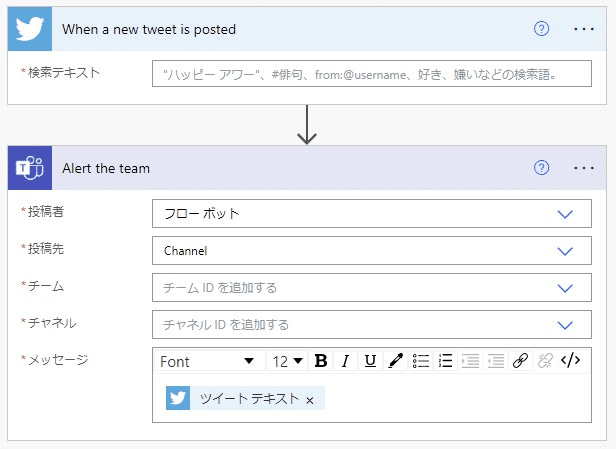Image resolution: width=616 pixels, height=449 pixels.
Task: Click the Twitter bird icon on trigger card
Action: coord(30,29)
